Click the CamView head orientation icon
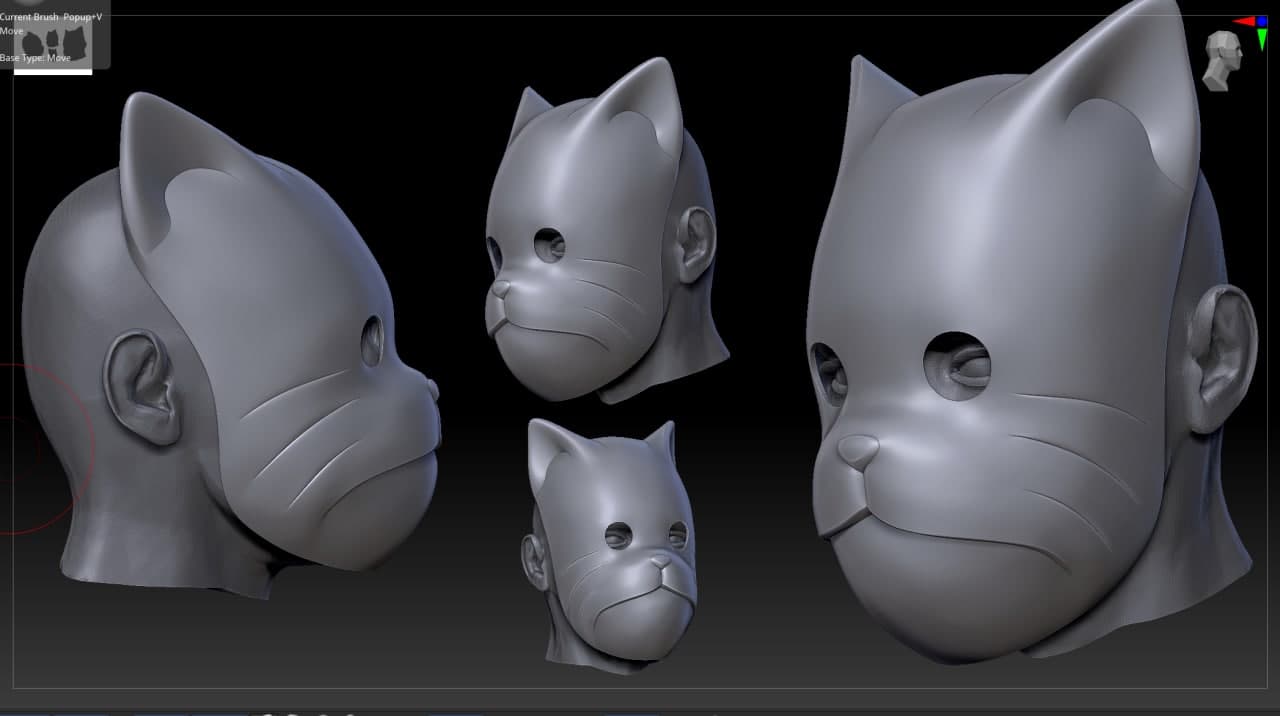Image resolution: width=1280 pixels, height=716 pixels. click(x=1222, y=61)
